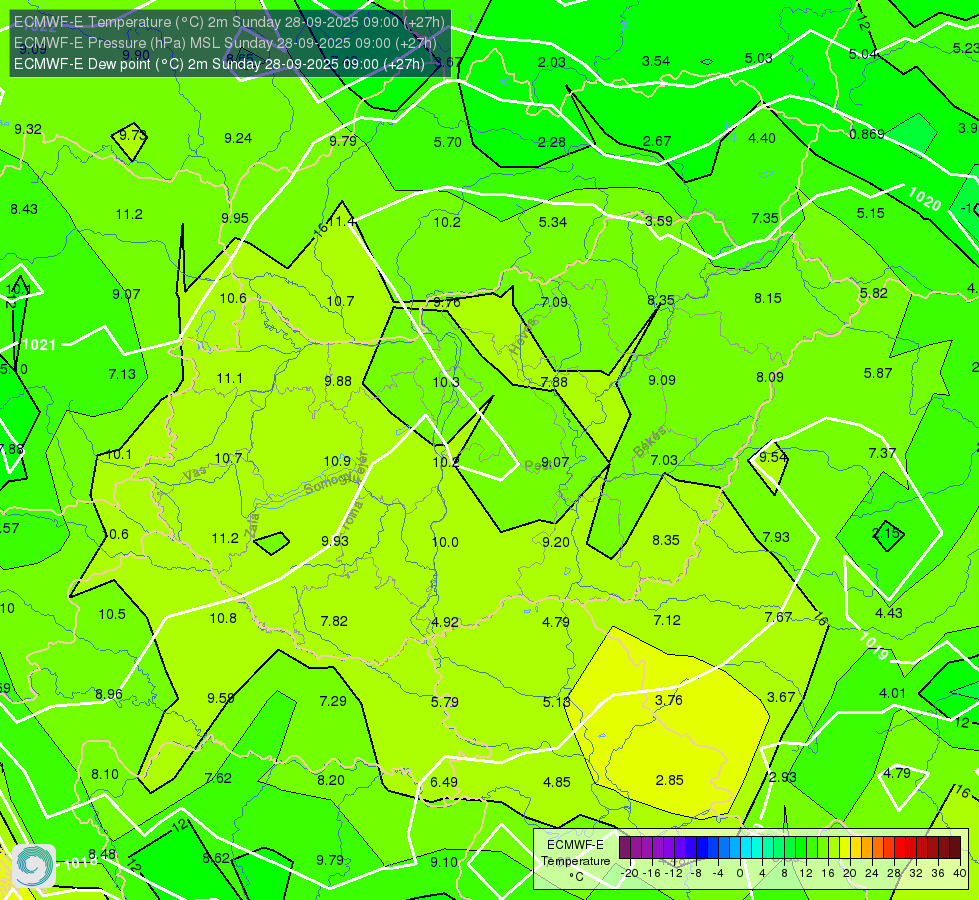Click the 2.28 dew point value

pos(552,142)
